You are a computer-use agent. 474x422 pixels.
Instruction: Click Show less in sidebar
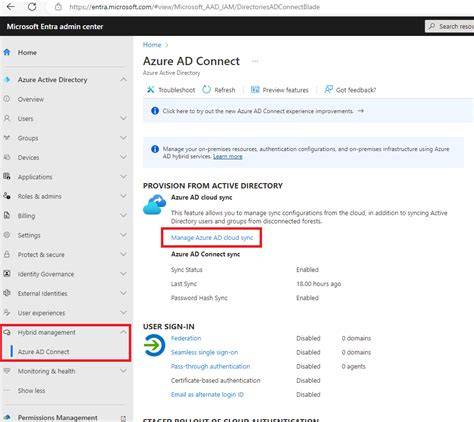coord(31,390)
